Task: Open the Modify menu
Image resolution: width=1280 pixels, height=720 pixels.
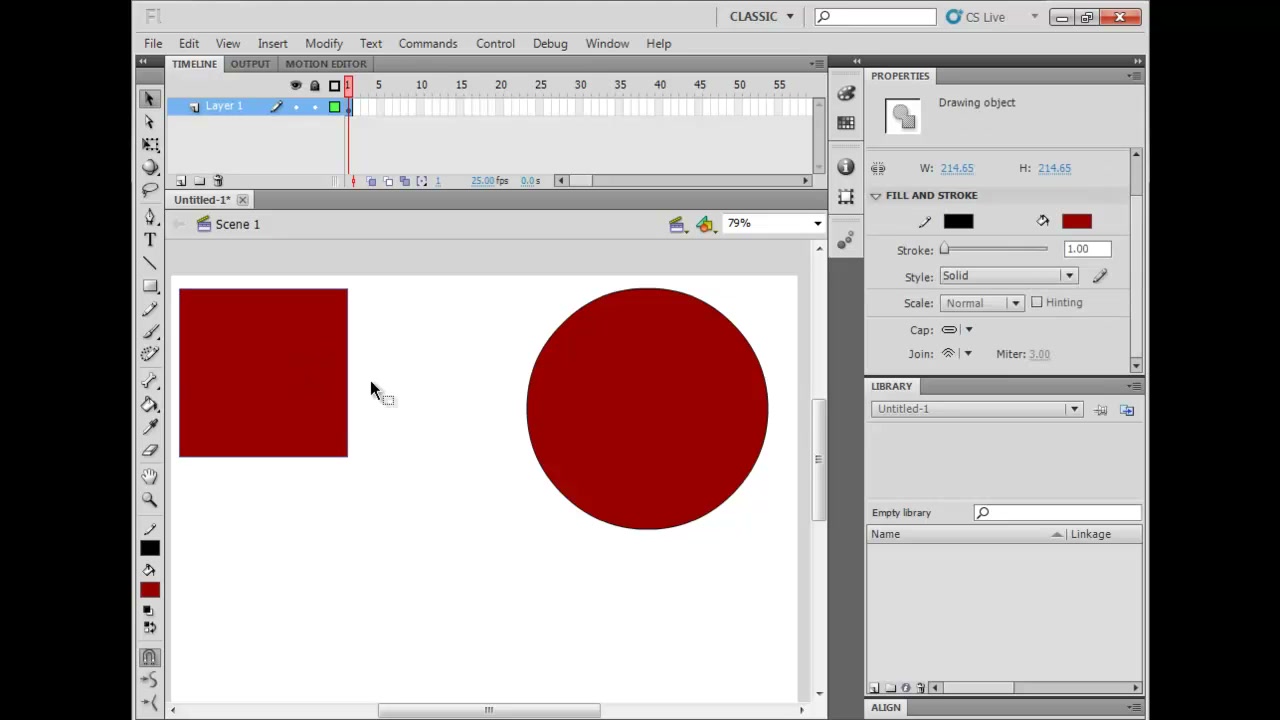Action: coord(324,44)
